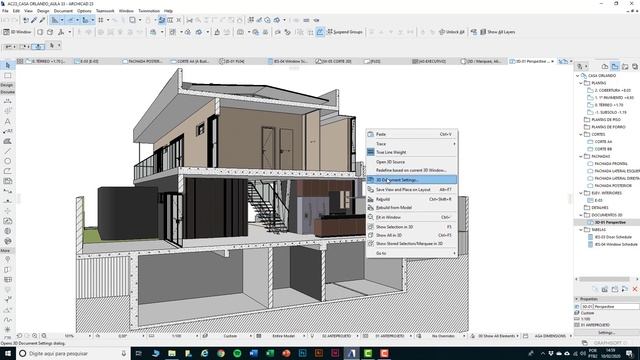Viewport: 640px width, 360px height.
Task: Edit the Perspective name field in Properties
Action: (x=616, y=307)
